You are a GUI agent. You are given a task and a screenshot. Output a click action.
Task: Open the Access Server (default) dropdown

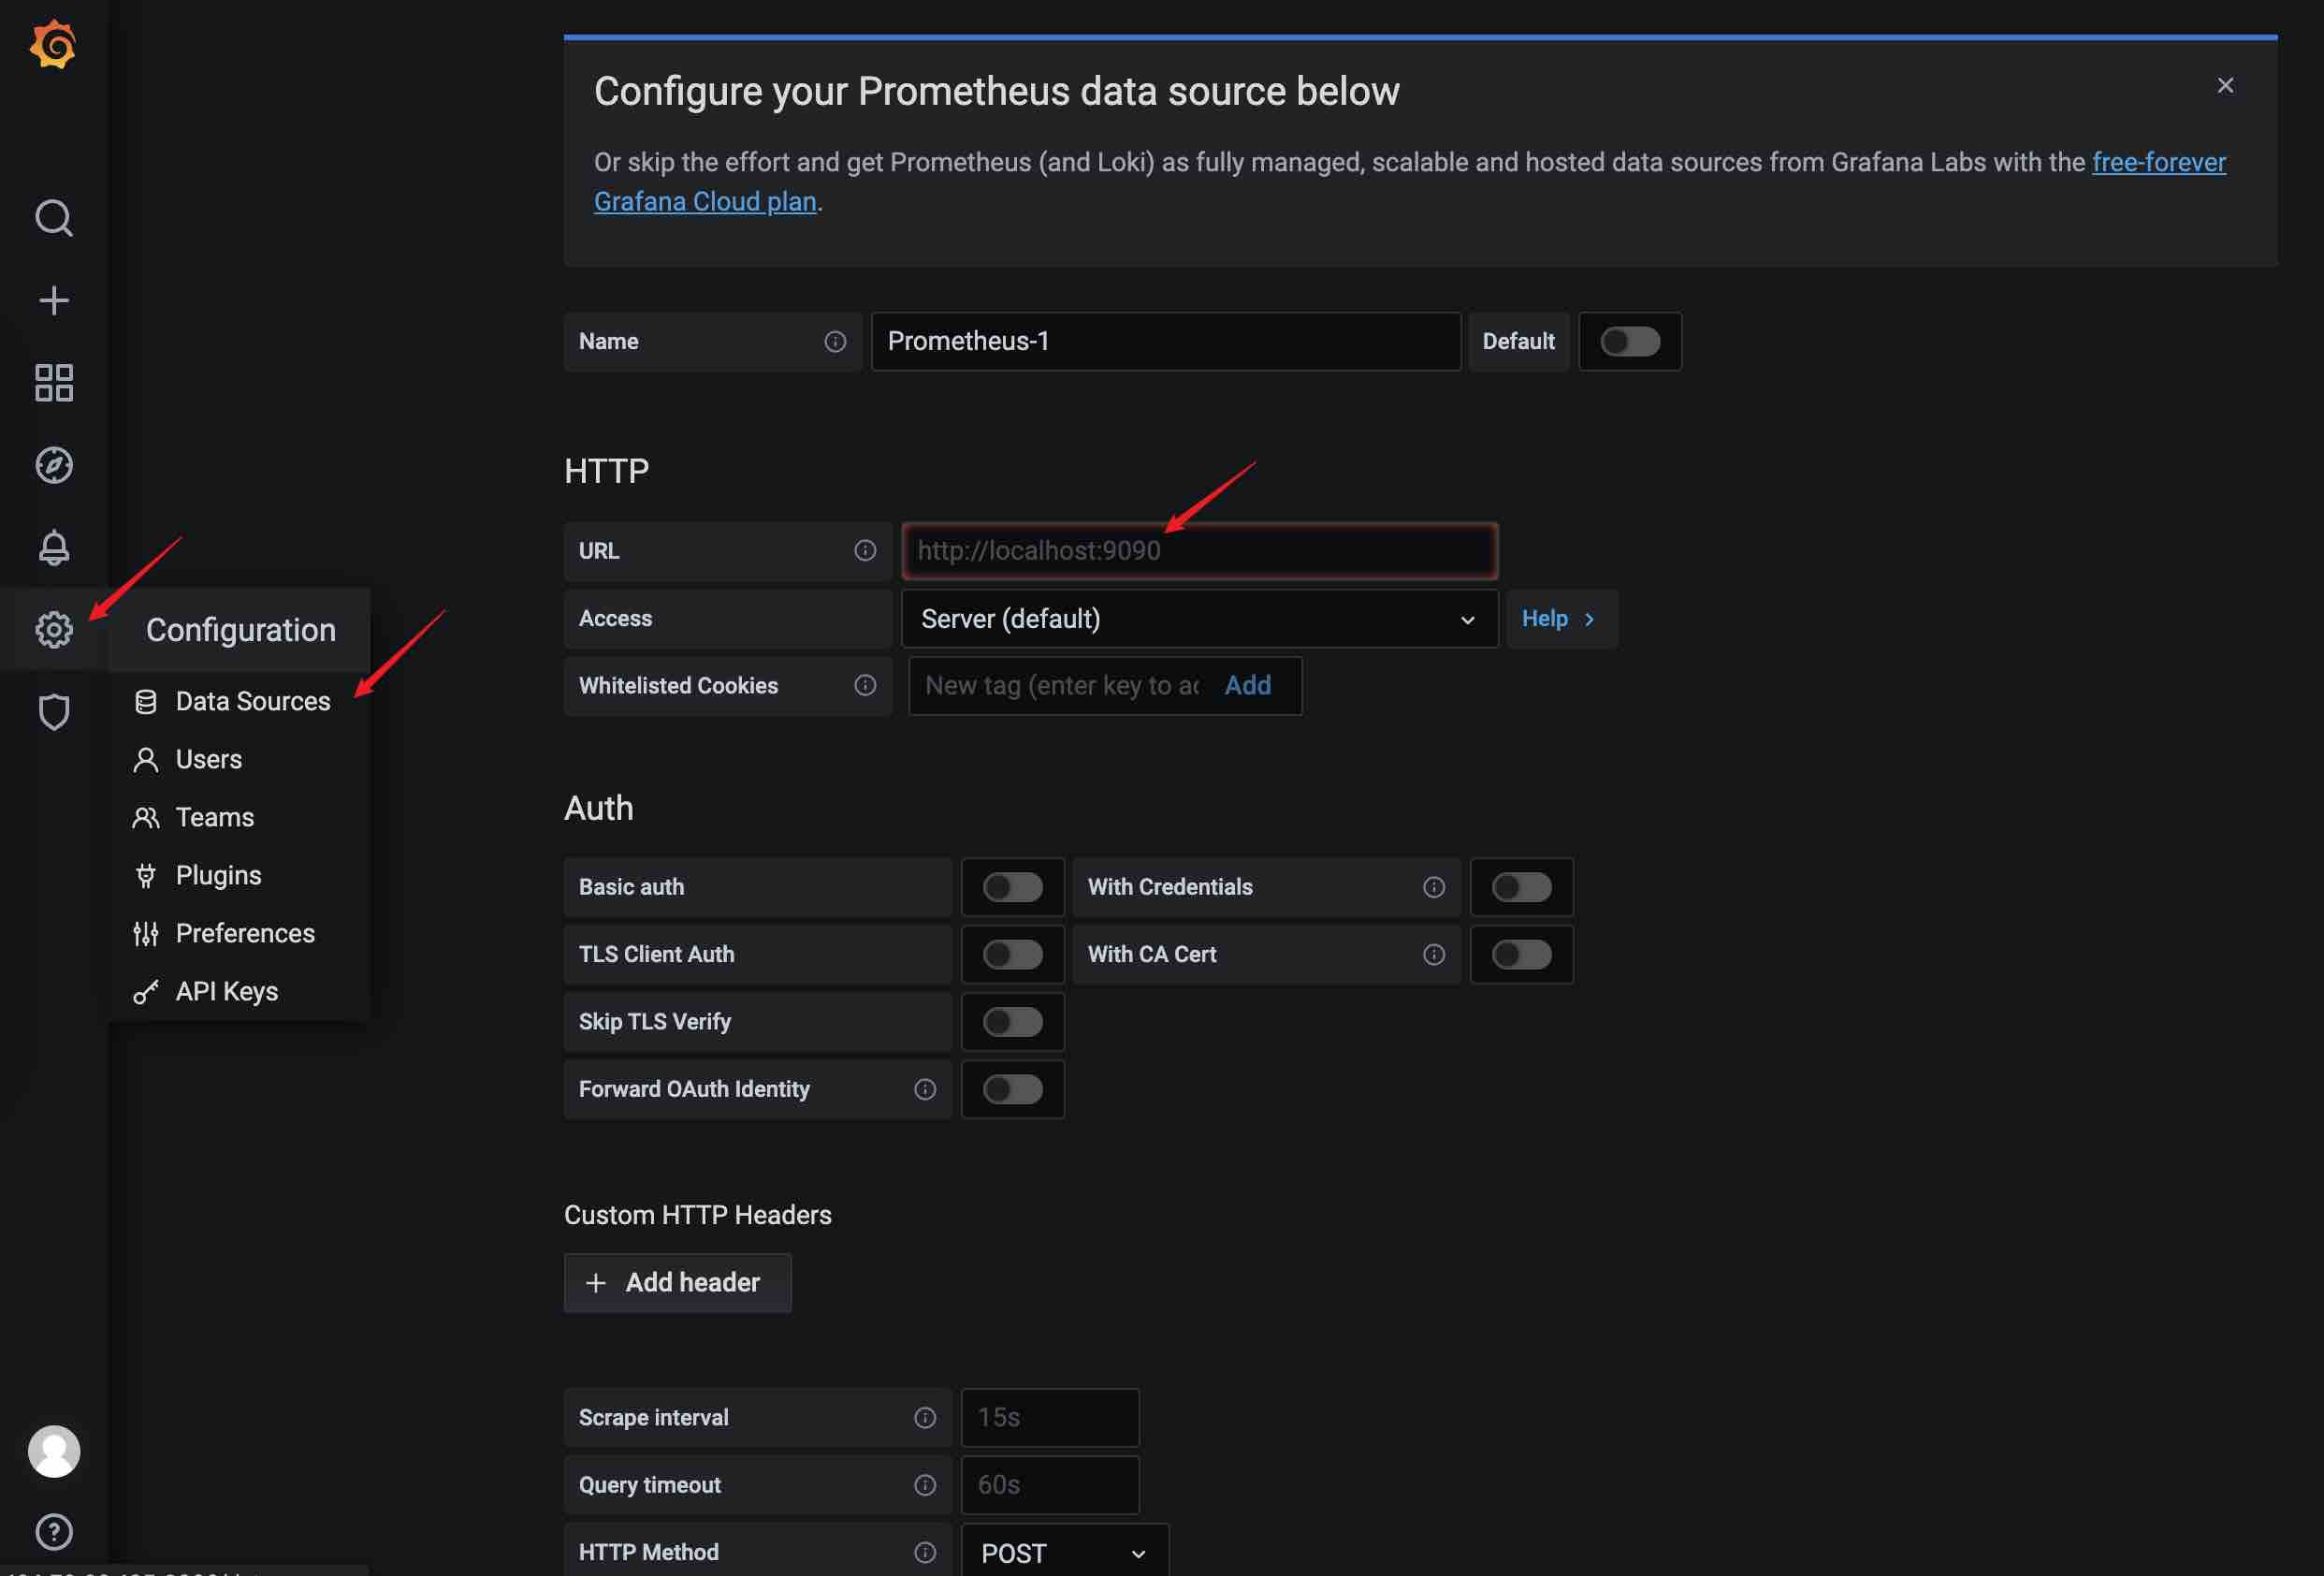pos(1198,618)
